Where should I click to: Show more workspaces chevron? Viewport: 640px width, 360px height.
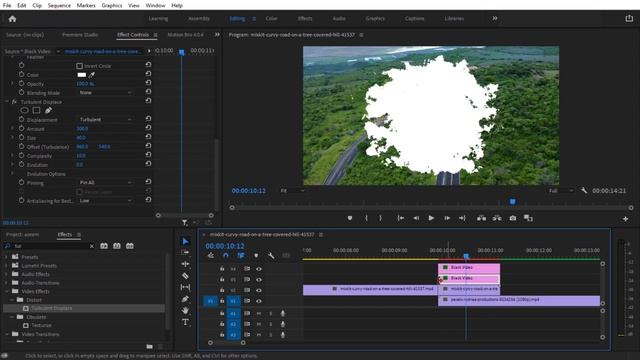tap(495, 18)
